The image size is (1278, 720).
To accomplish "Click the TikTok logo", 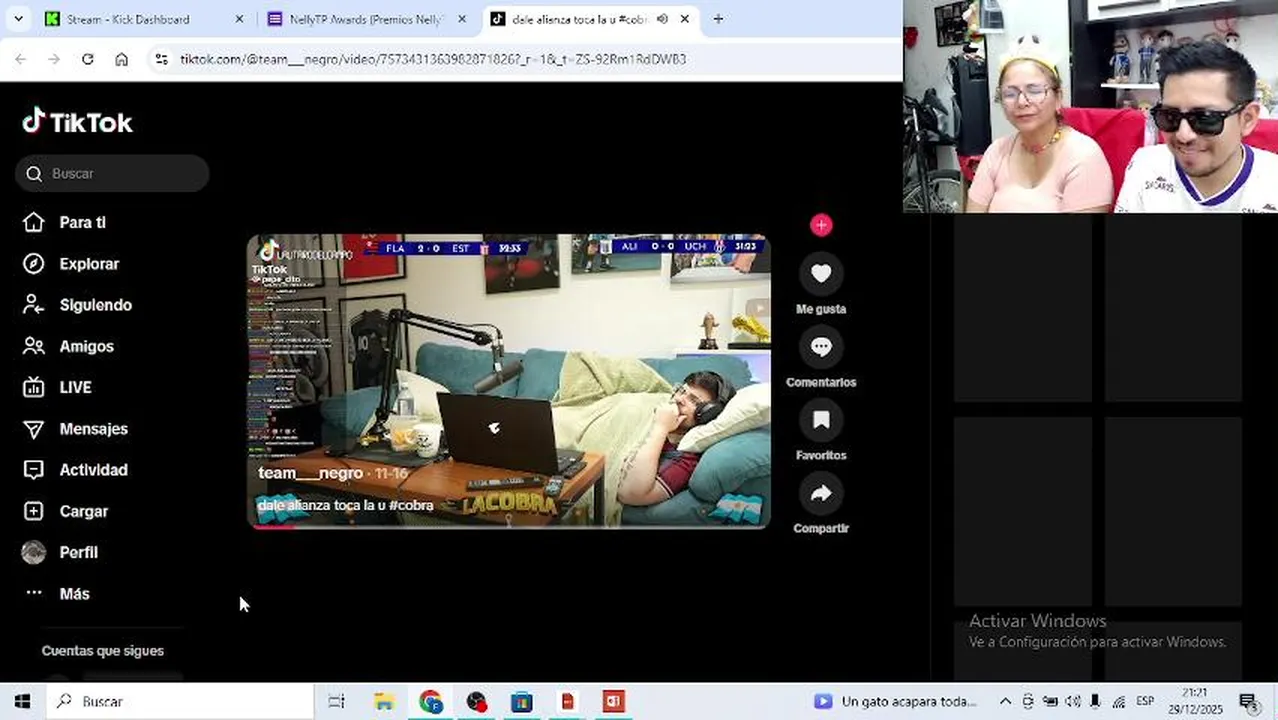I will coord(78,122).
